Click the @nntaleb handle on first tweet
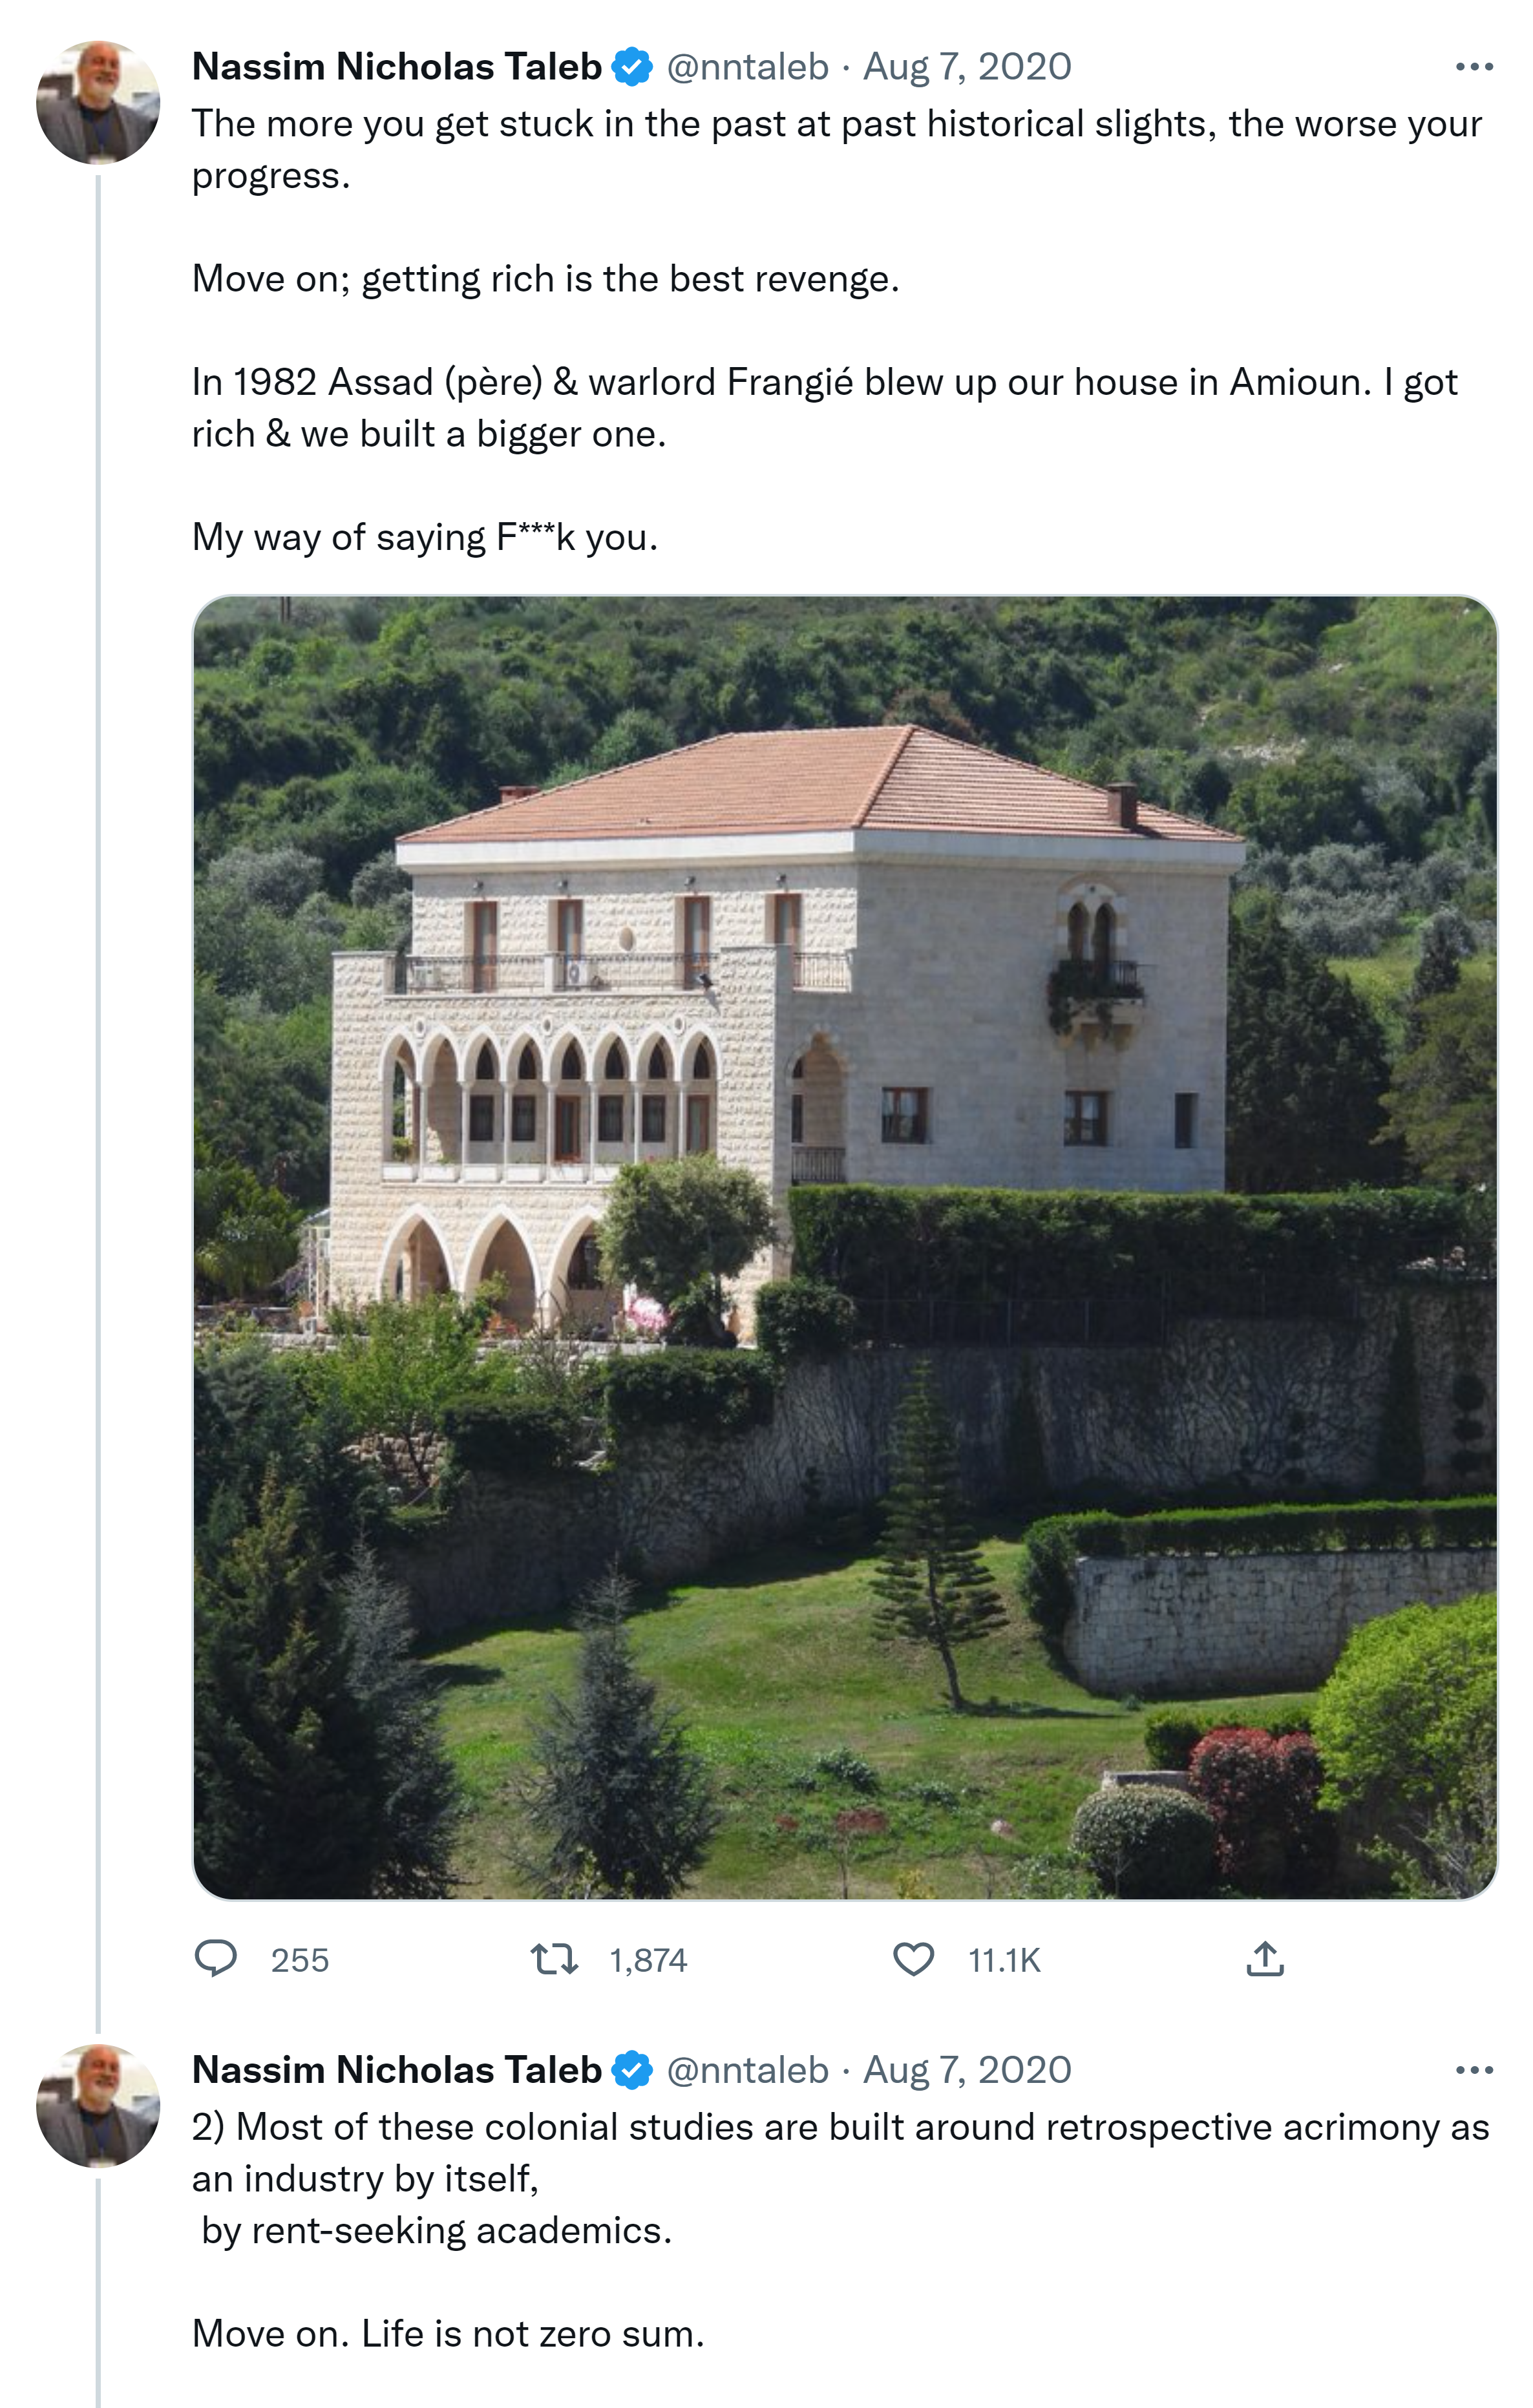The width and height of the screenshot is (1533, 2408). [747, 67]
